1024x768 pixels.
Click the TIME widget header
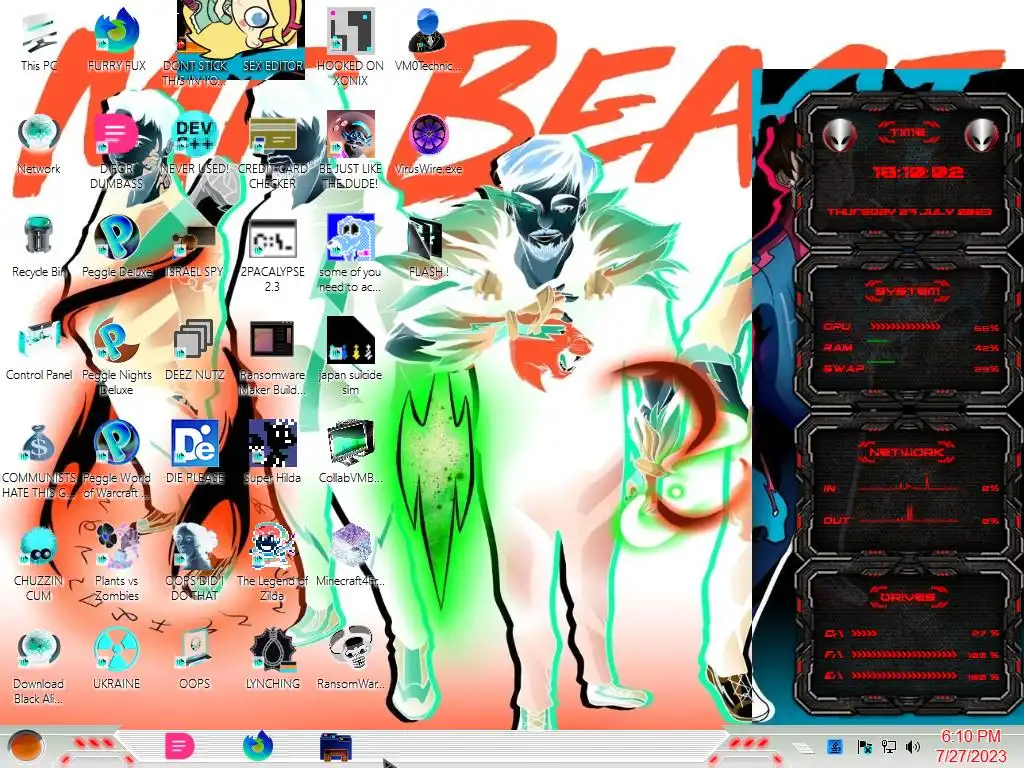click(x=908, y=133)
